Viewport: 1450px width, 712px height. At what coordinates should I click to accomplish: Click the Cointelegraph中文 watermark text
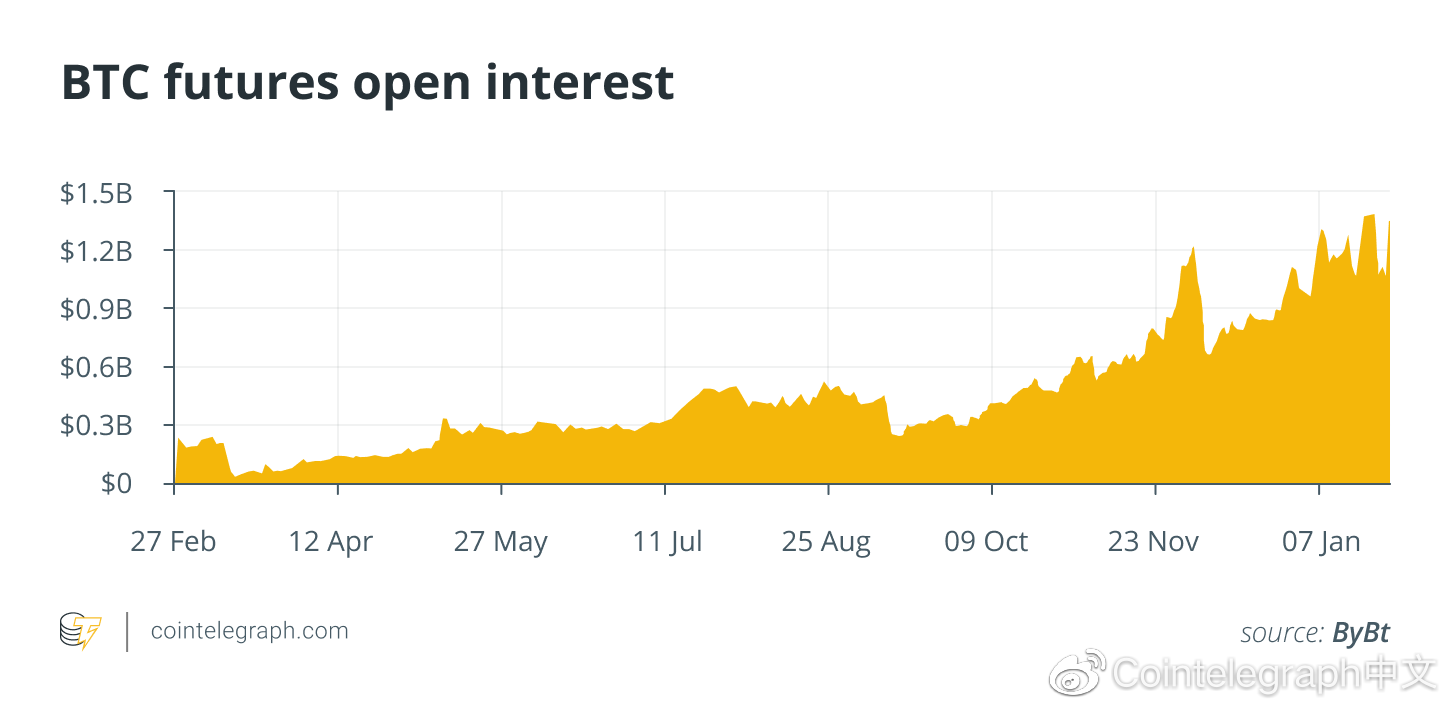(1275, 675)
